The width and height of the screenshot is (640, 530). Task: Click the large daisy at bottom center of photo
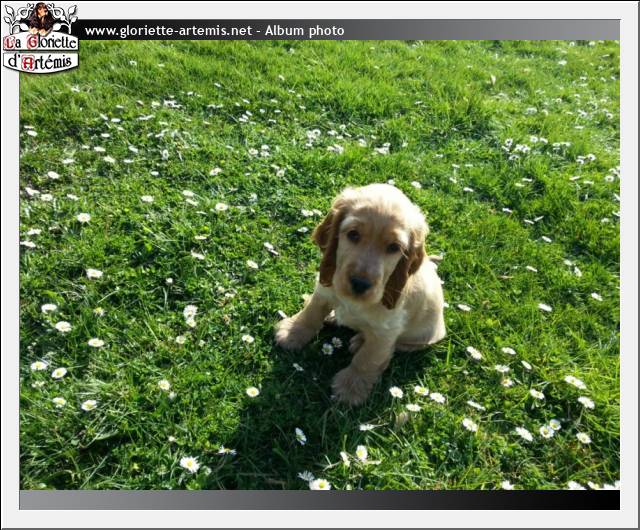point(319,484)
